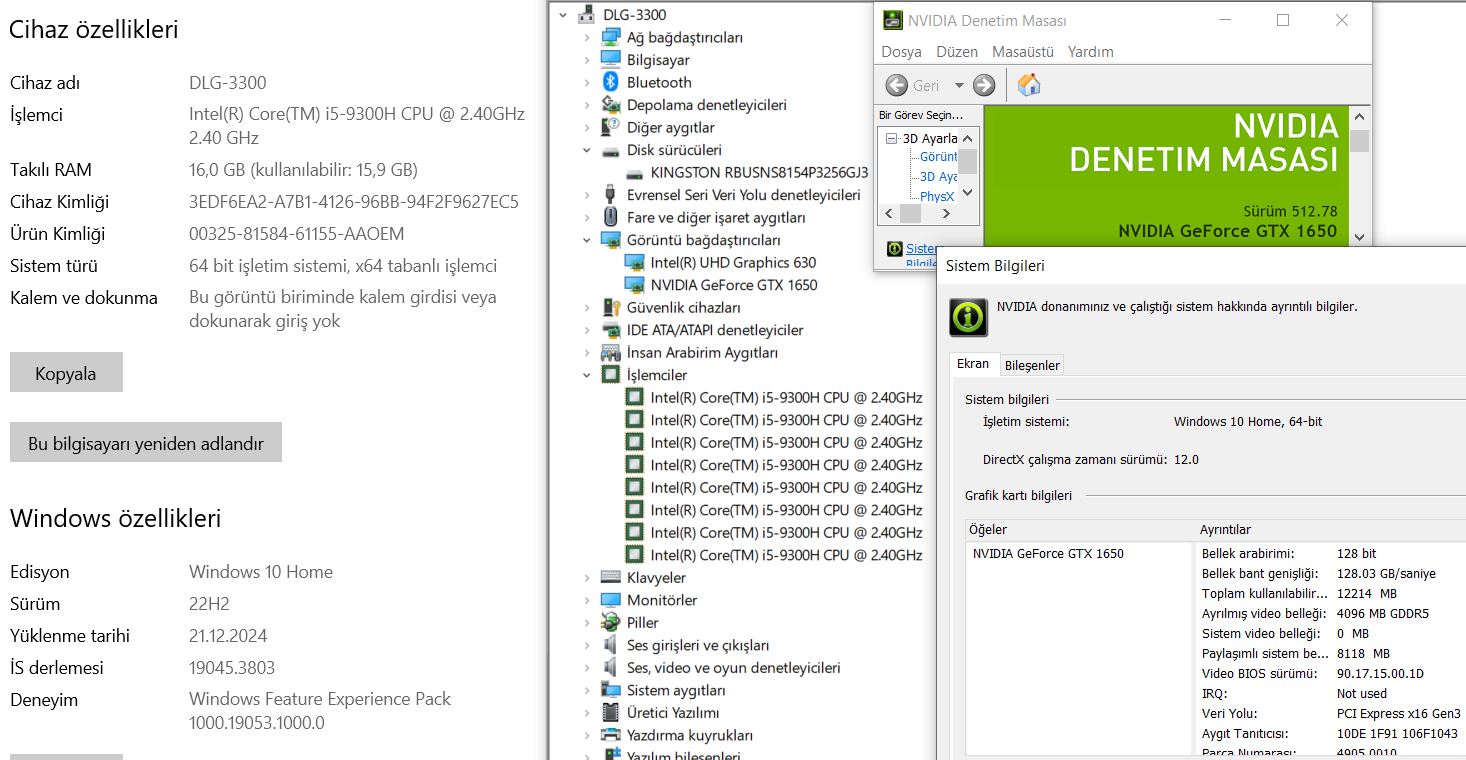The height and width of the screenshot is (760, 1466).
Task: Click the 19045.3803 build number
Action: (x=232, y=667)
